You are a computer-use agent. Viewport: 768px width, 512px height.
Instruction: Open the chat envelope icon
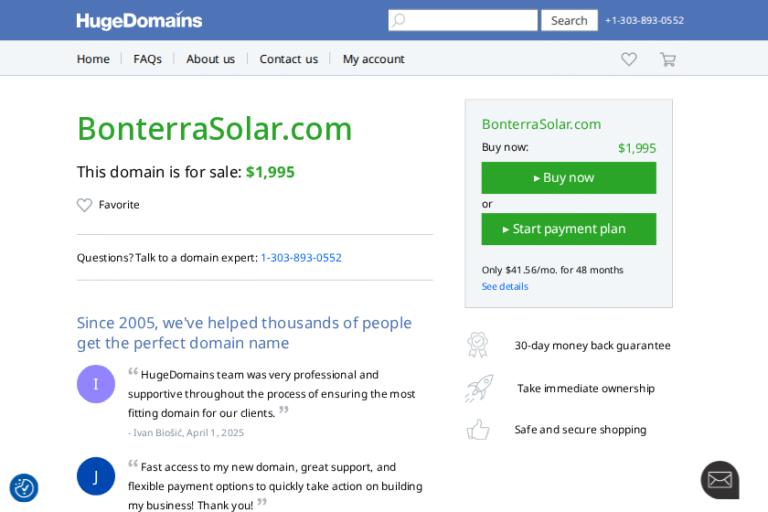pyautogui.click(x=720, y=480)
